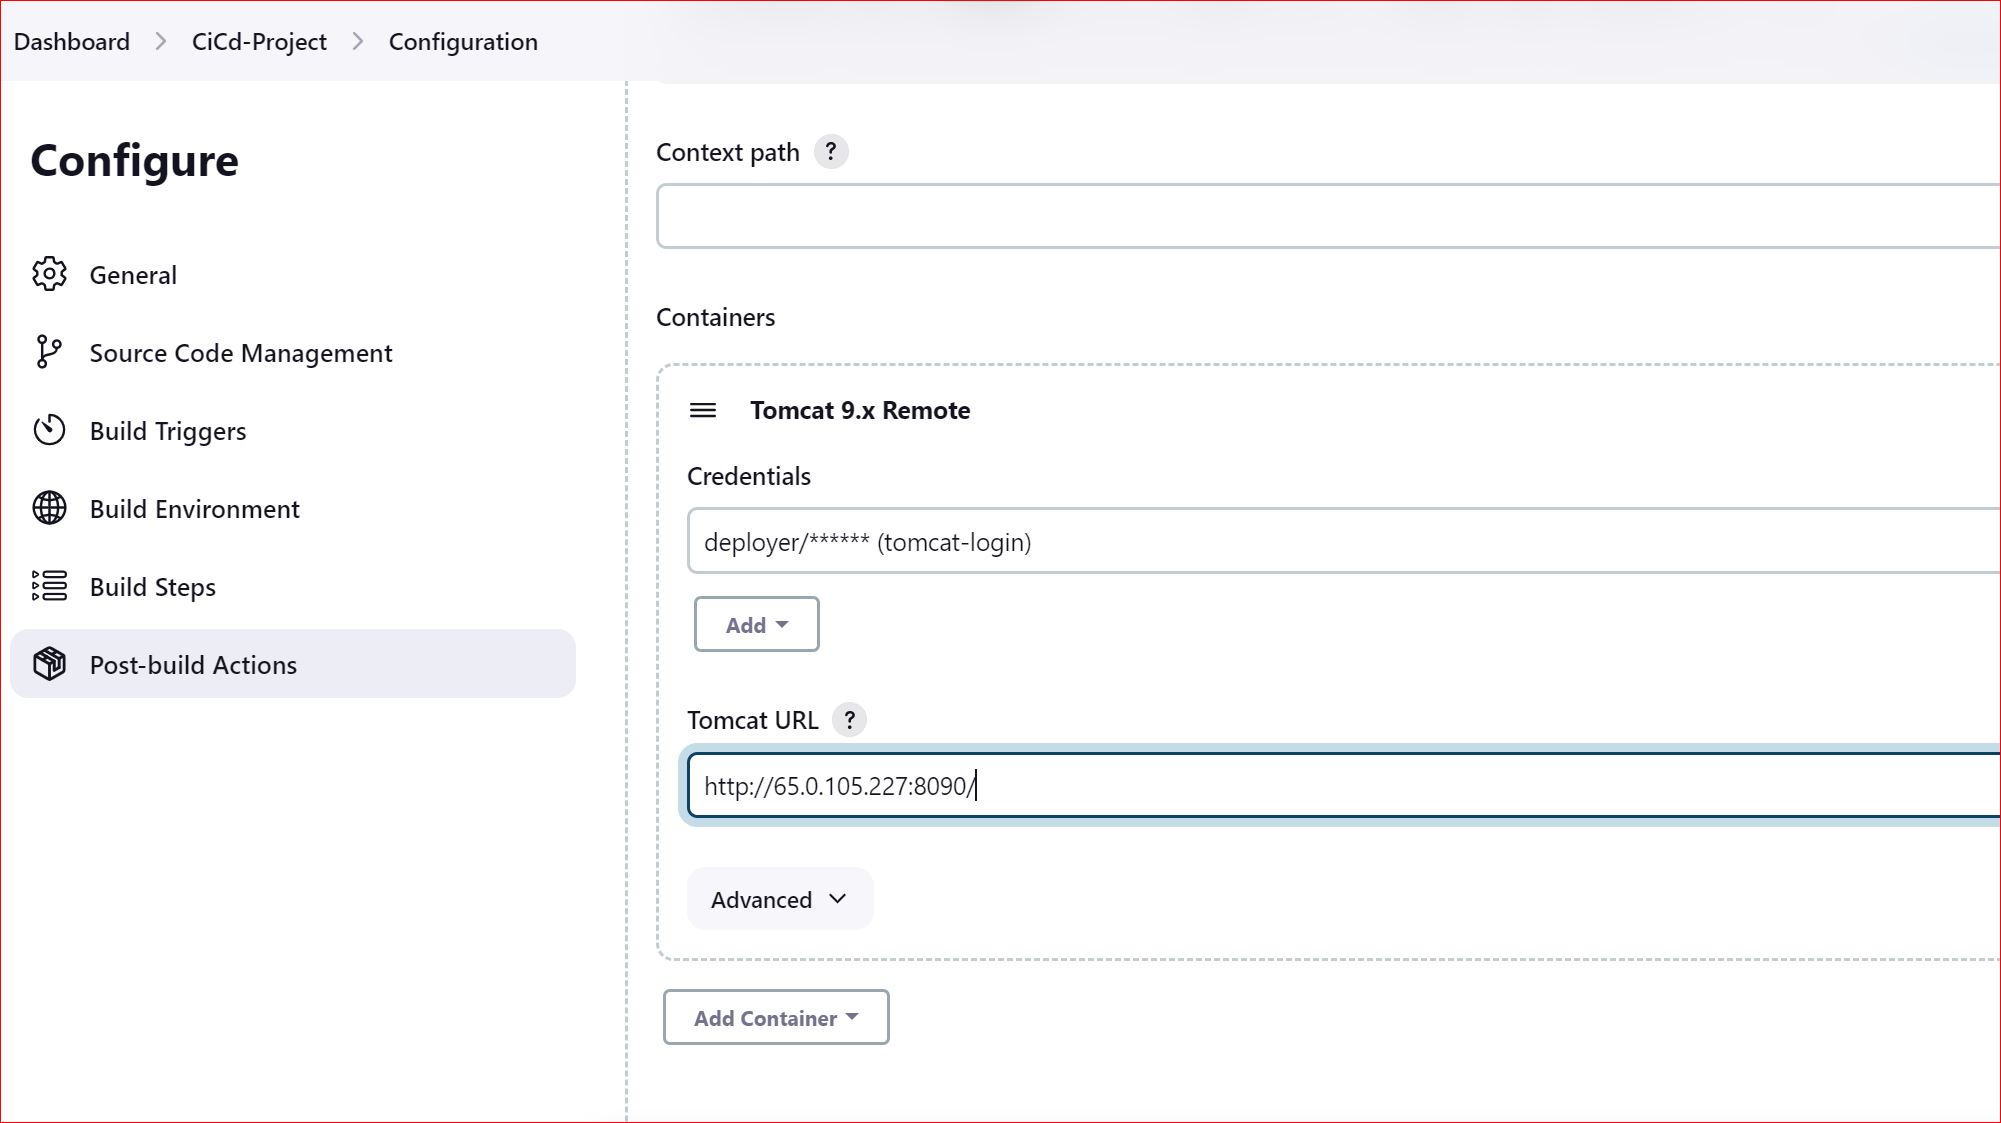Select the Tomcat URL input field

(1100, 785)
